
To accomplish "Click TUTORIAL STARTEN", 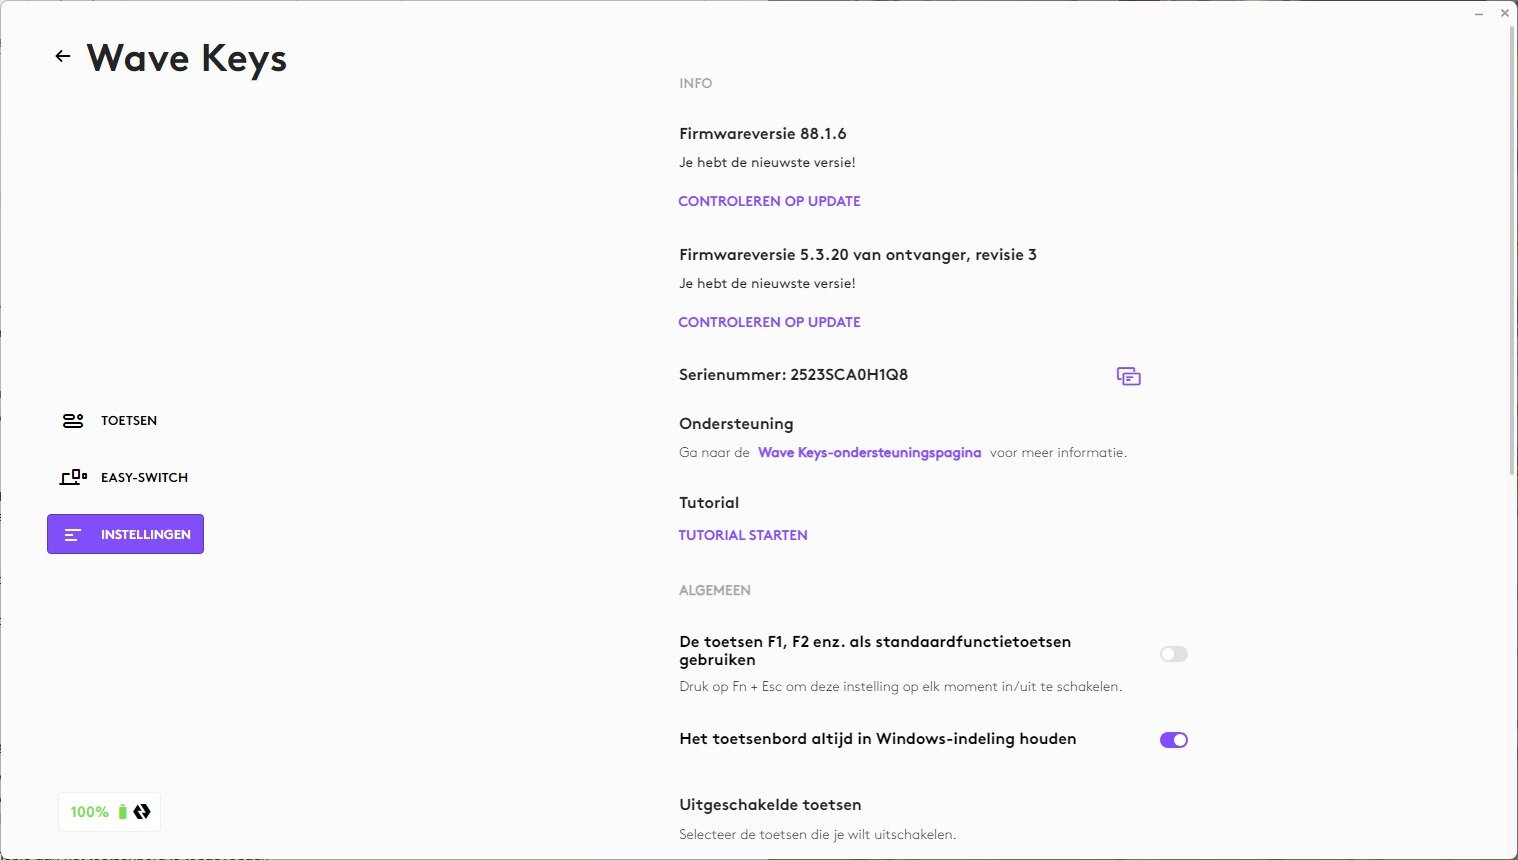I will pyautogui.click(x=743, y=535).
